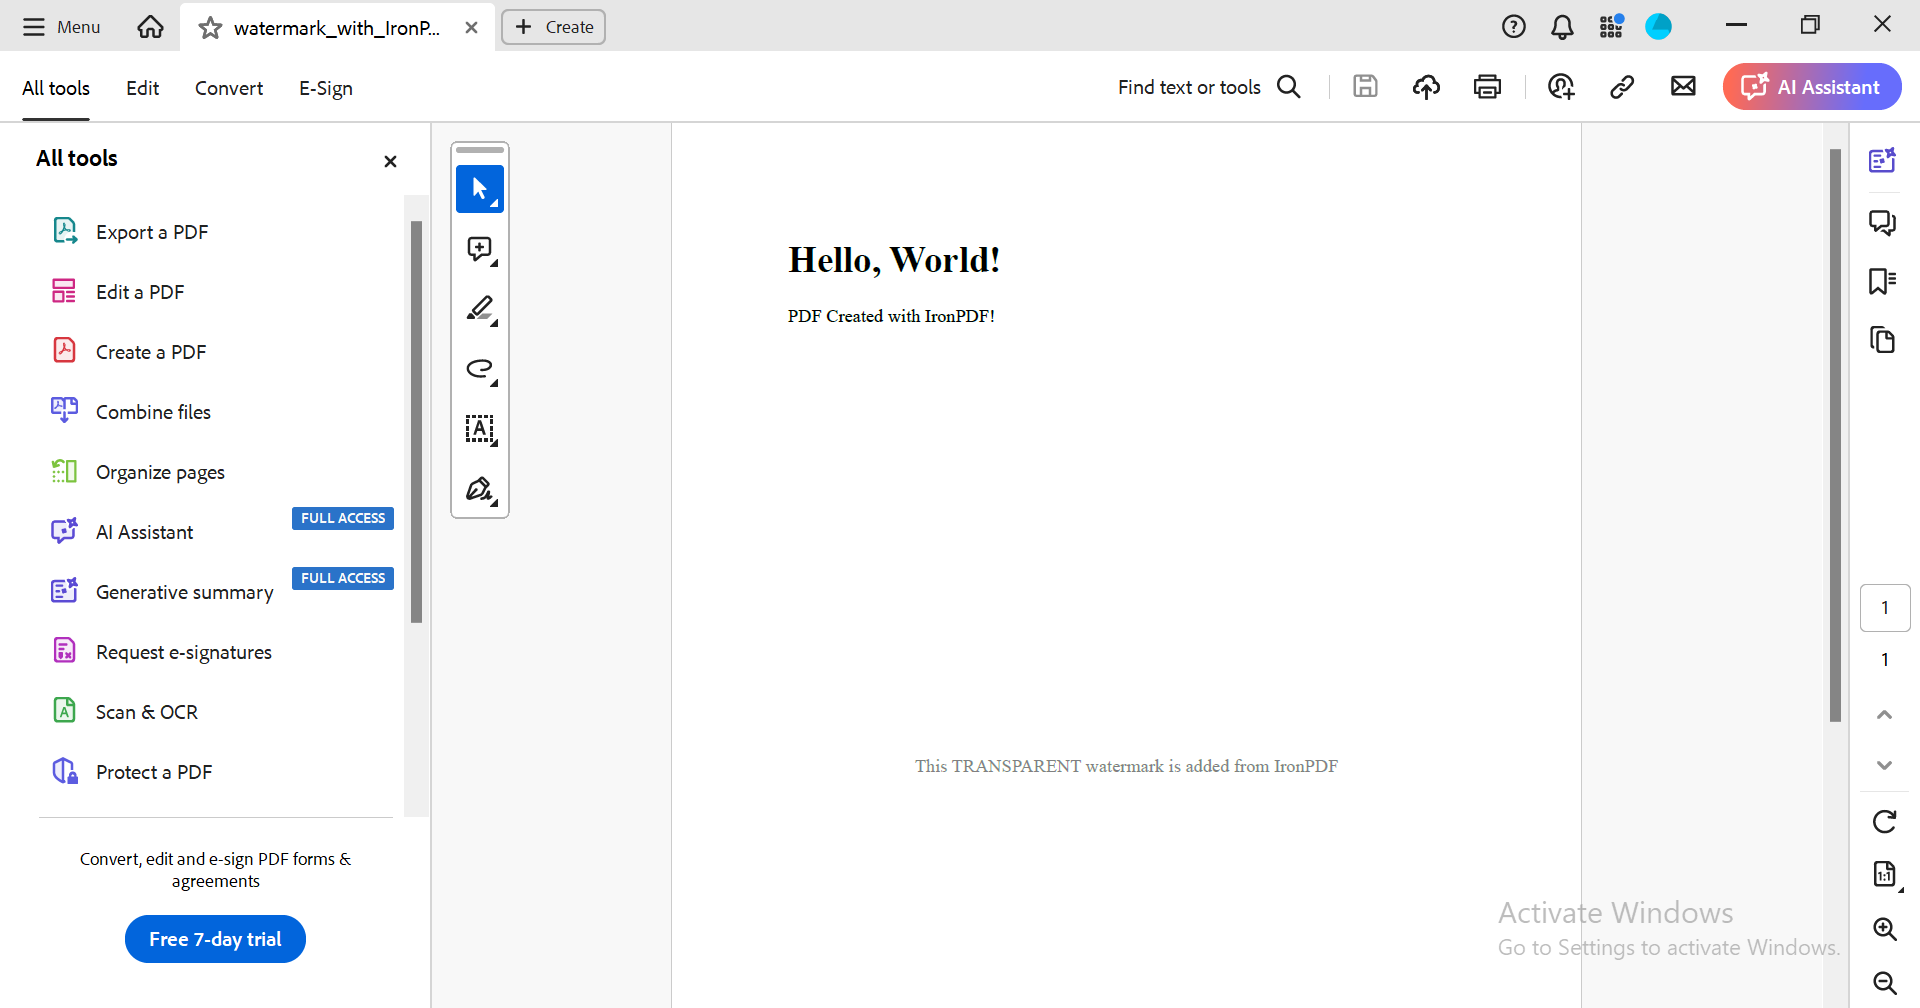Choose the Add comment tool

480,249
